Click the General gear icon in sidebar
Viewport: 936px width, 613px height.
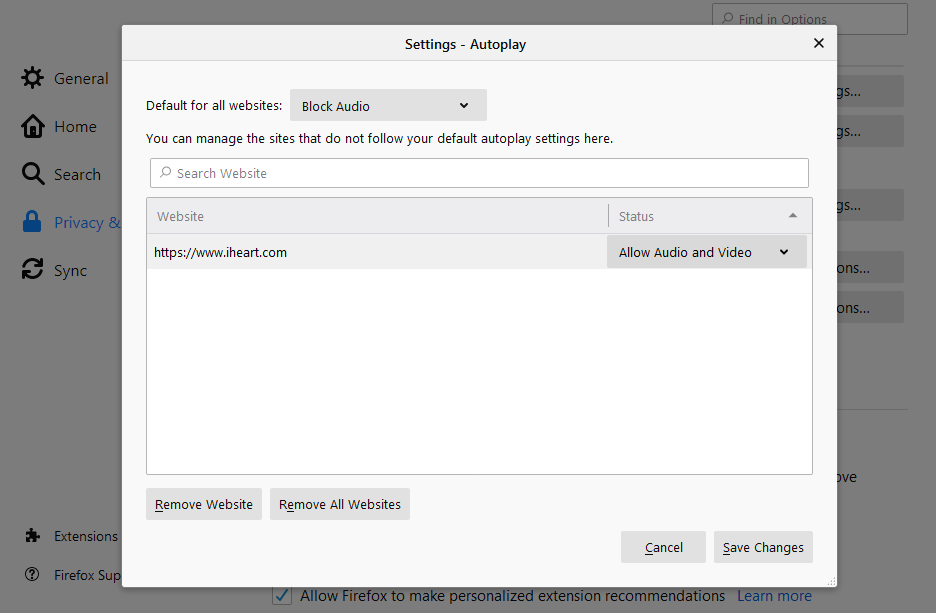(x=32, y=78)
